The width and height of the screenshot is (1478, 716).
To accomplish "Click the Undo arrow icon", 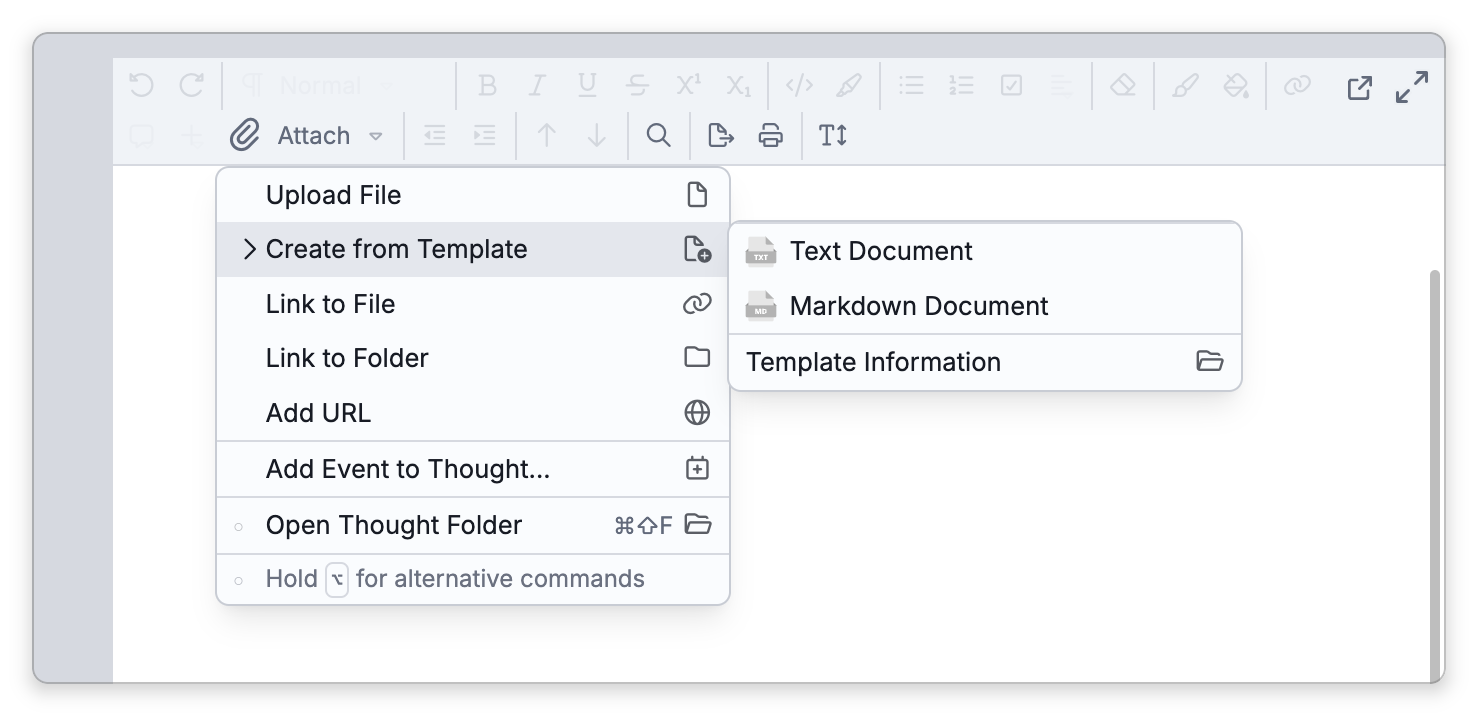I will pyautogui.click(x=141, y=86).
